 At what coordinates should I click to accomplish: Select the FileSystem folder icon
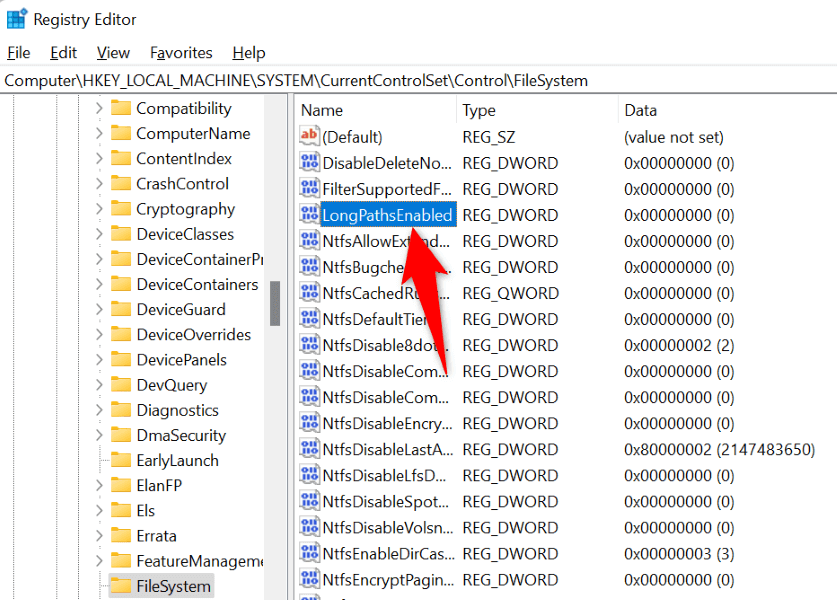tap(121, 586)
